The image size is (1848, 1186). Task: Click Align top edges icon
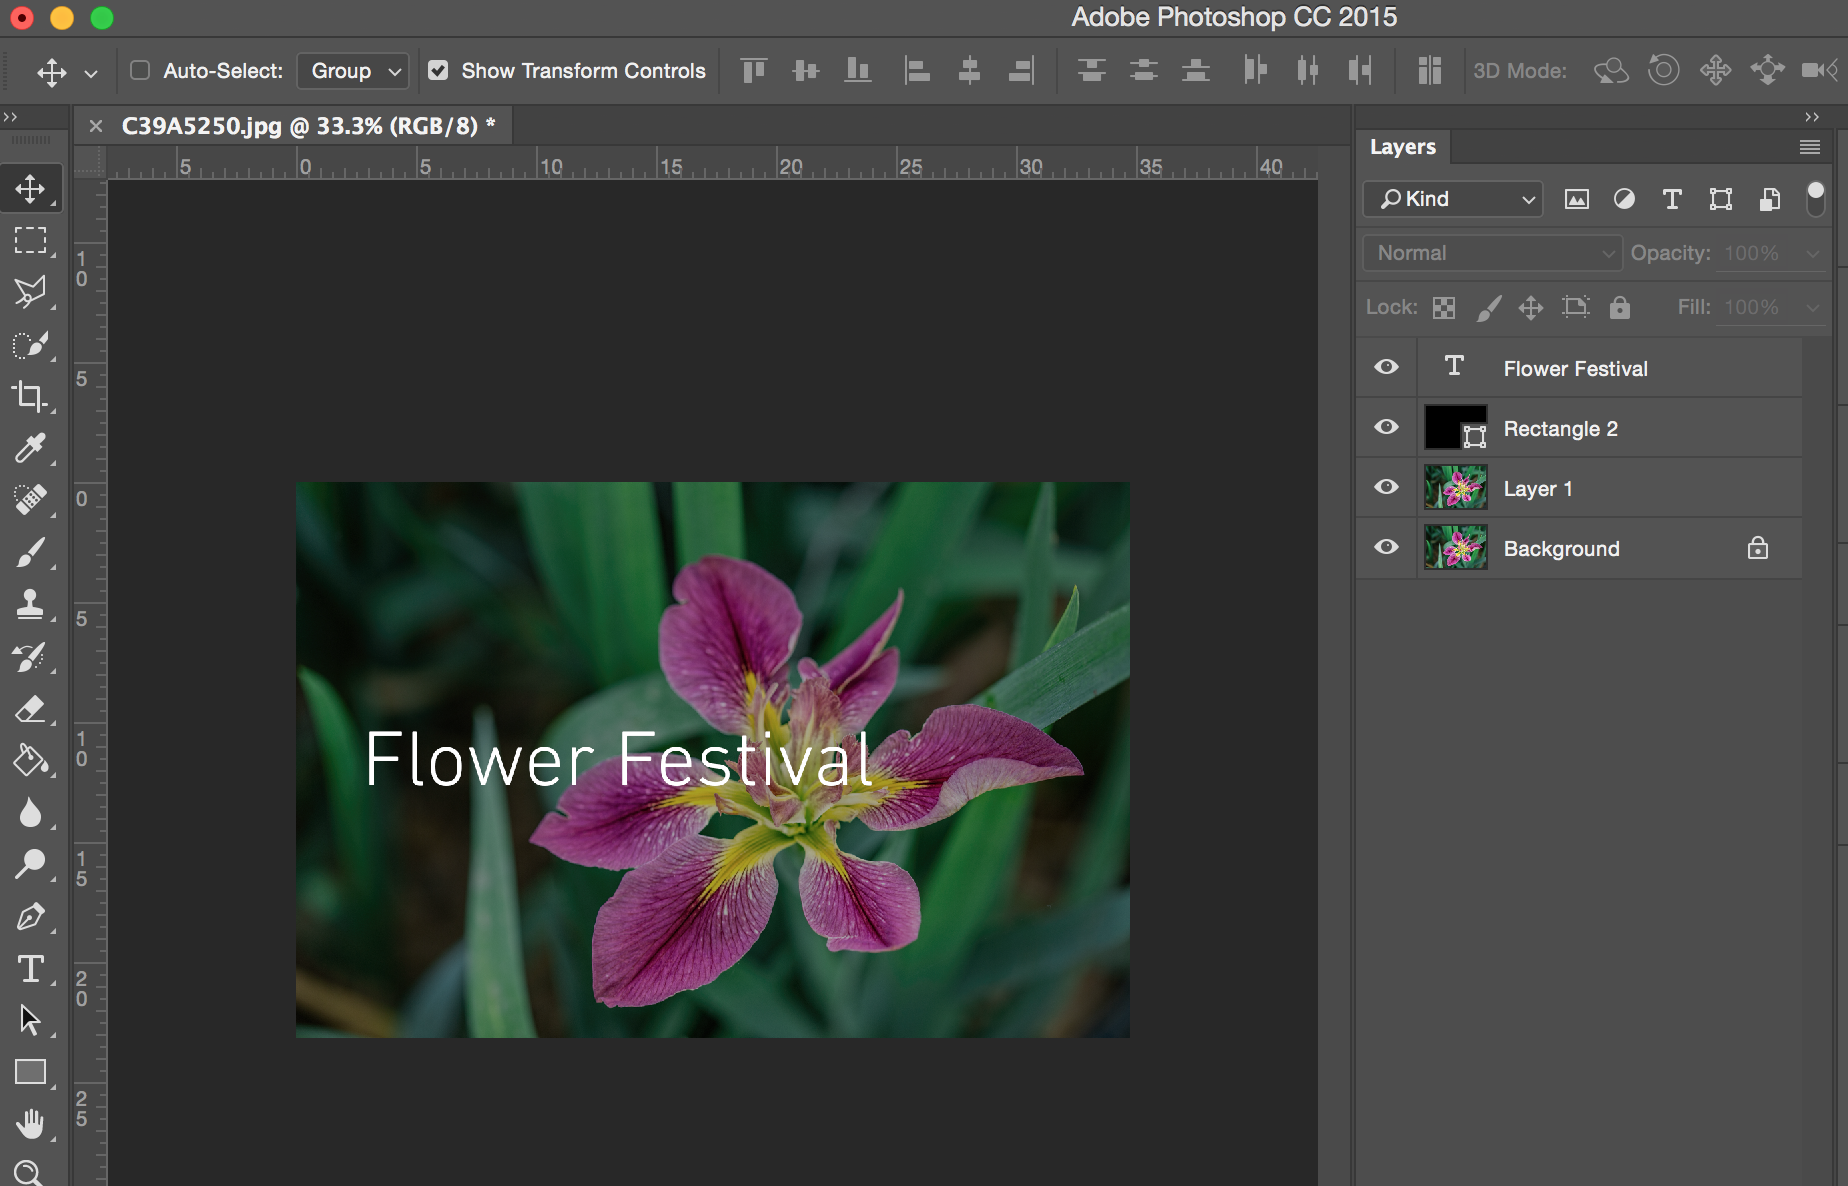click(753, 70)
